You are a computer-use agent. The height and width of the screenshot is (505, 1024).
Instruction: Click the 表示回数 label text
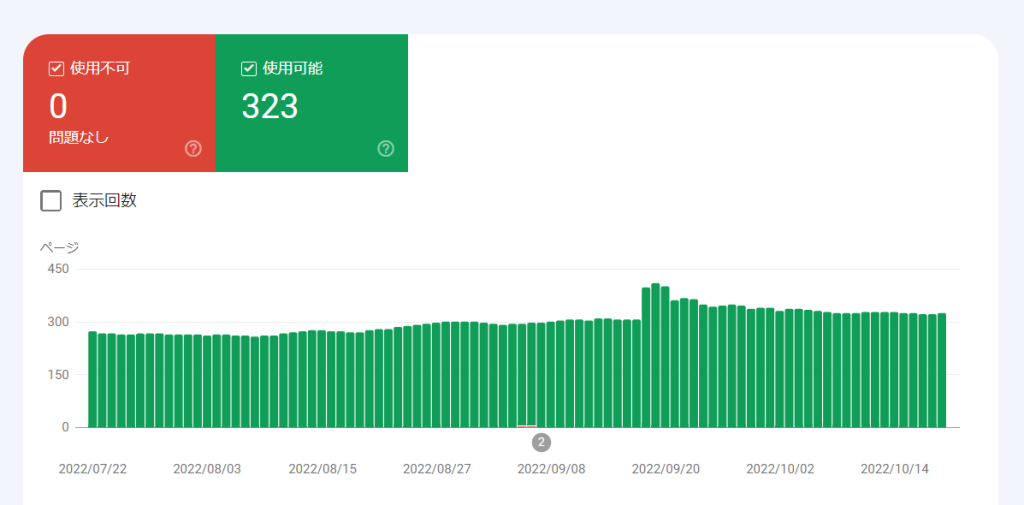pos(104,201)
